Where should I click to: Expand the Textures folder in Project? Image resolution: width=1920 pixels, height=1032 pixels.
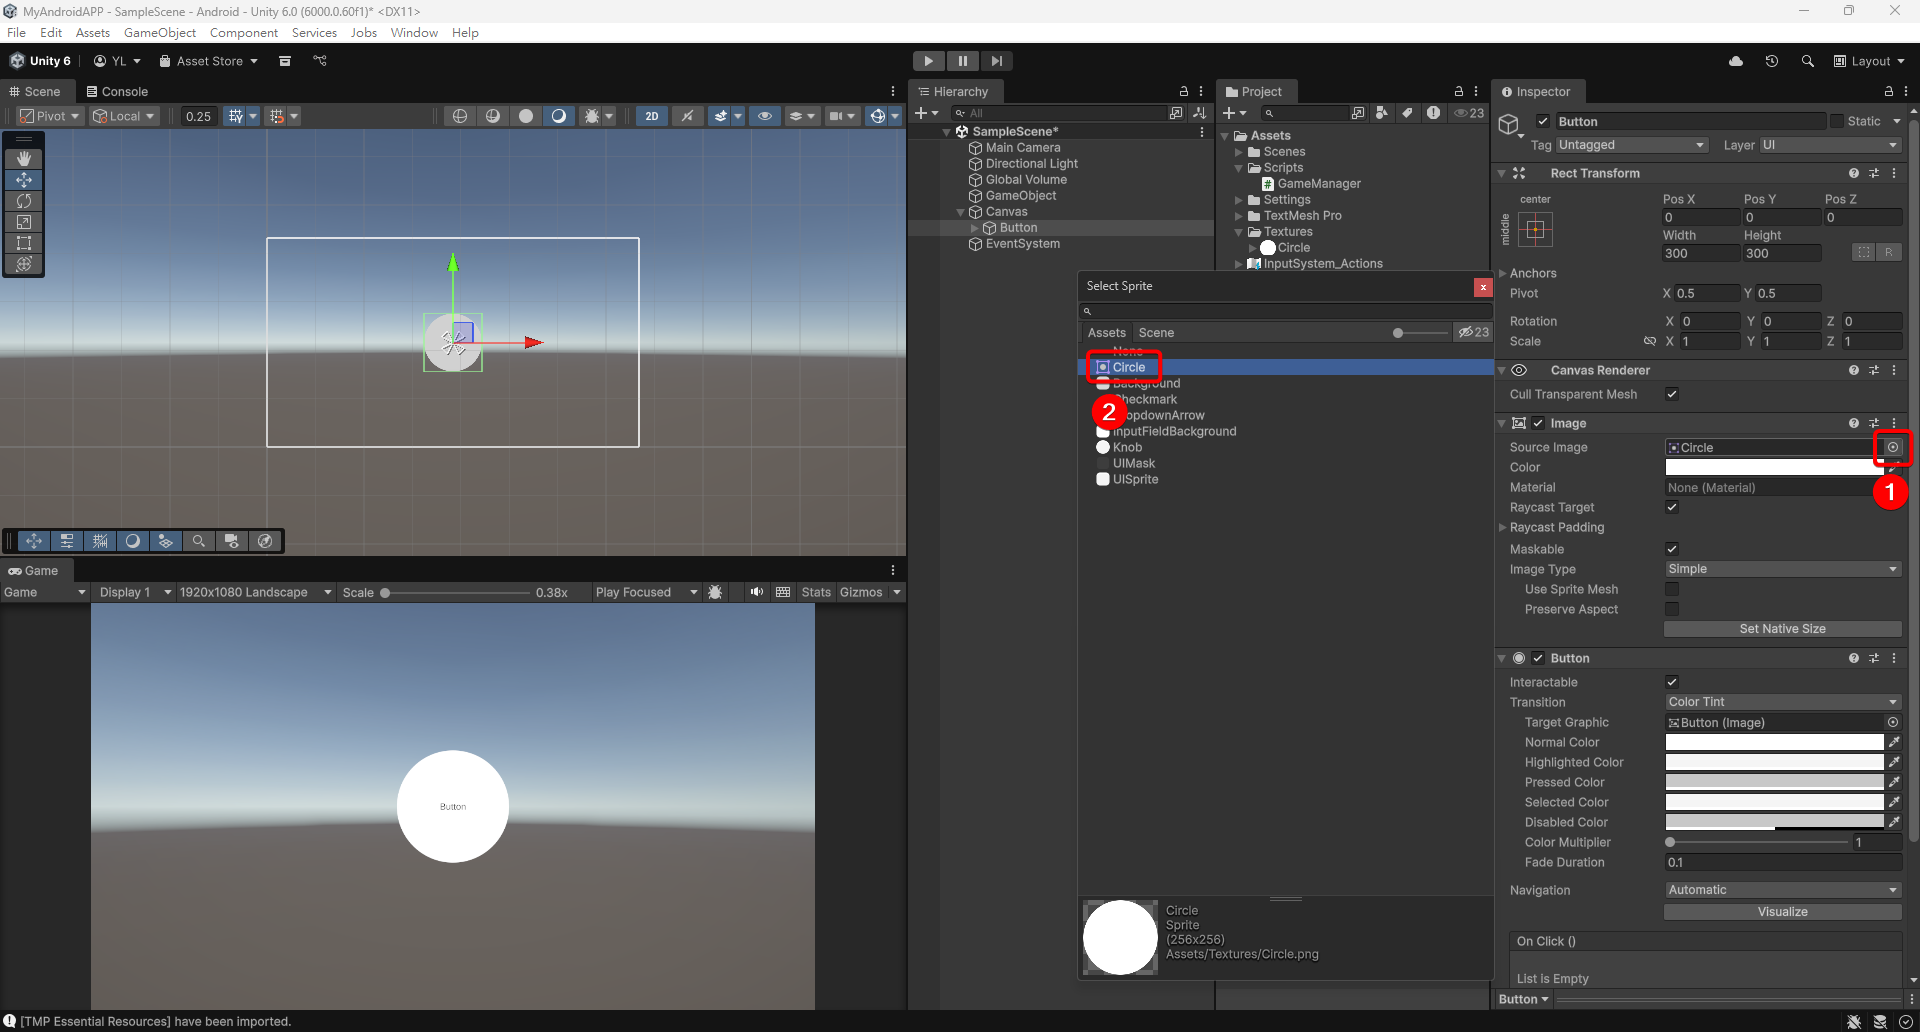1240,231
